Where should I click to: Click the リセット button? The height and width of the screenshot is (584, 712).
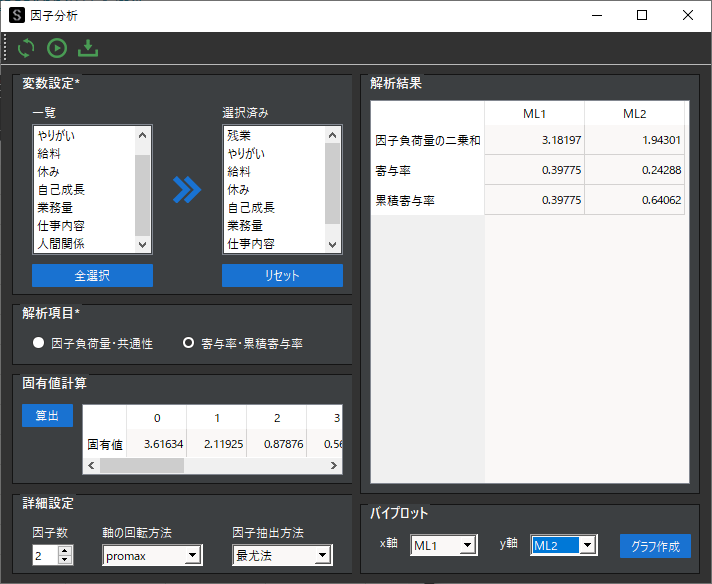point(282,275)
